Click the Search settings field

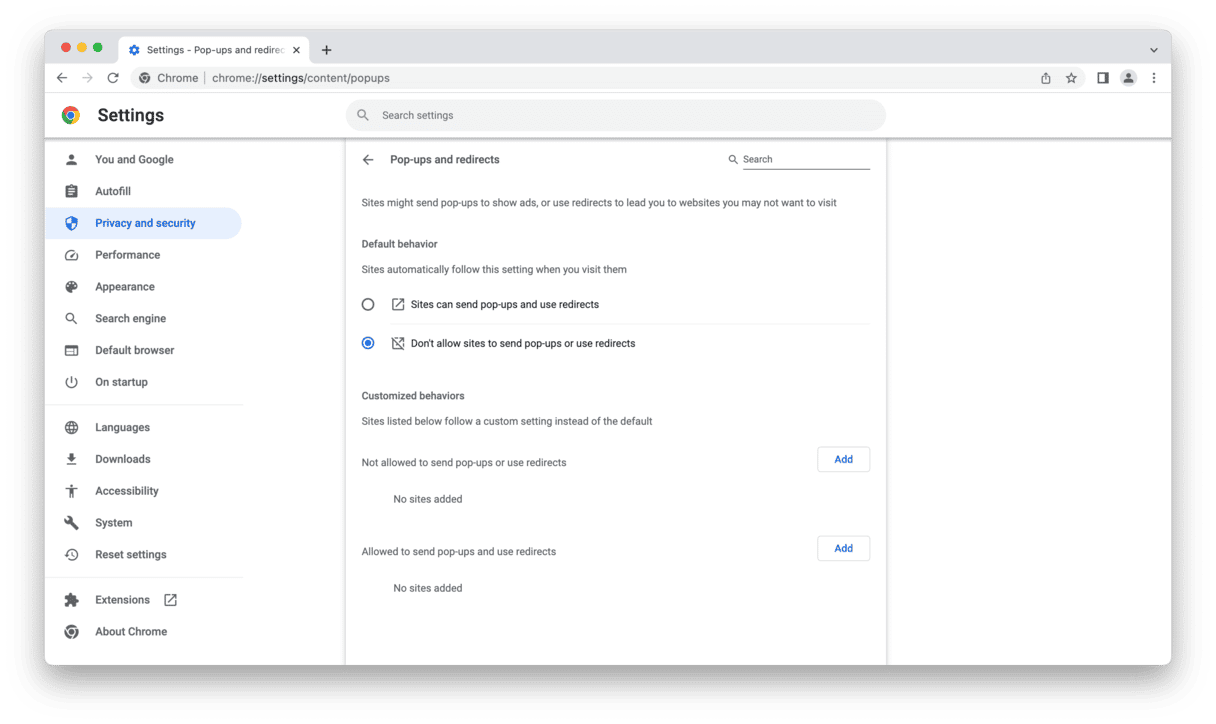click(x=615, y=116)
